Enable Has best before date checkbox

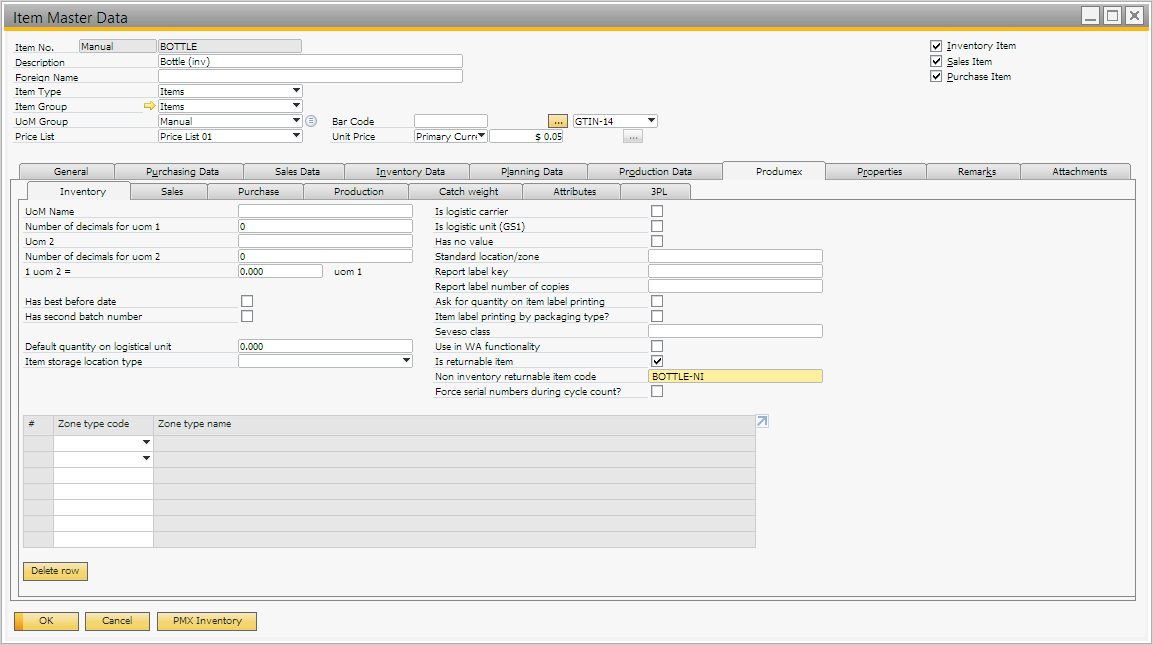pos(247,301)
